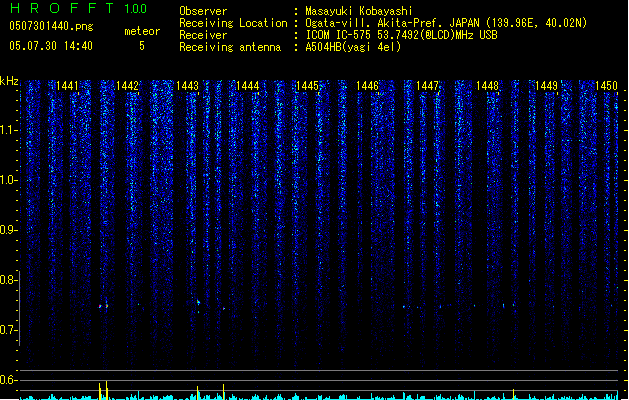
Task: Click the 1.0 kHz axis tick label
Action: 8,180
